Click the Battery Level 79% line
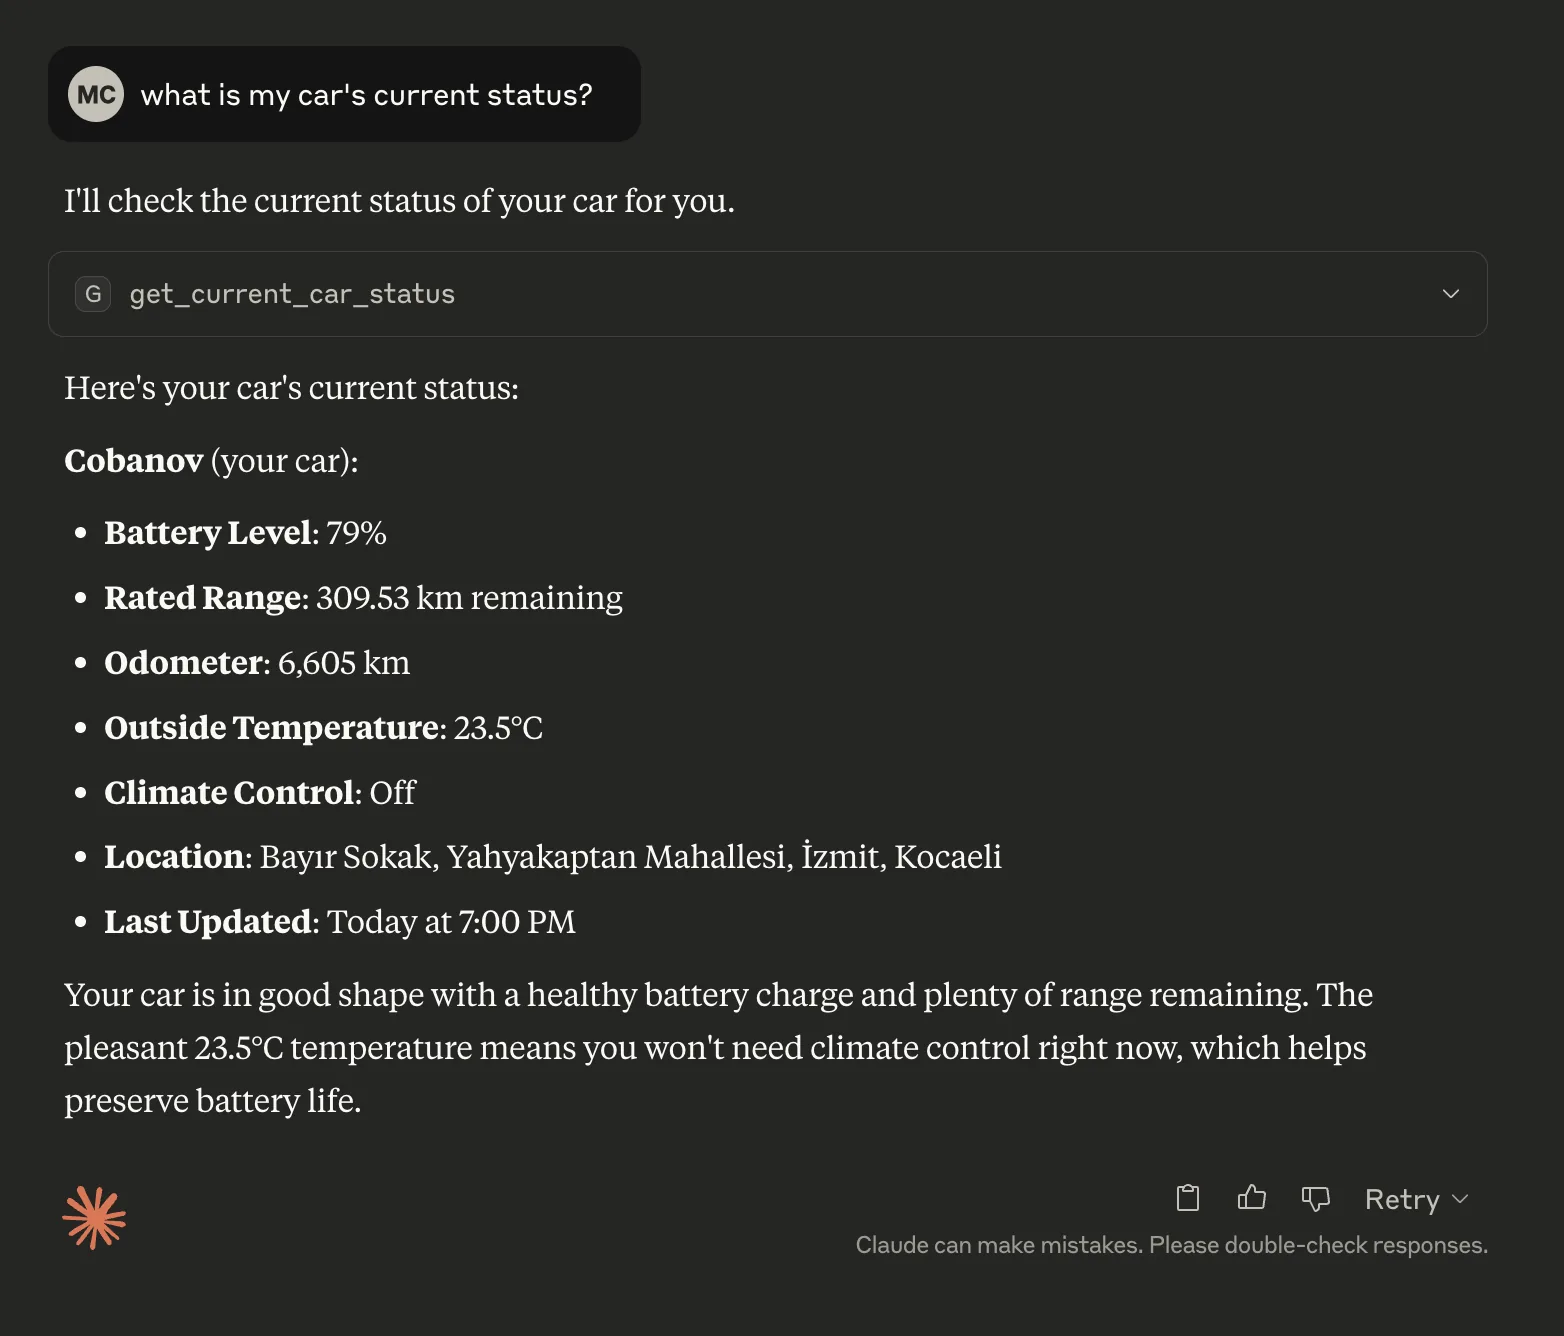1564x1336 pixels. (x=245, y=533)
